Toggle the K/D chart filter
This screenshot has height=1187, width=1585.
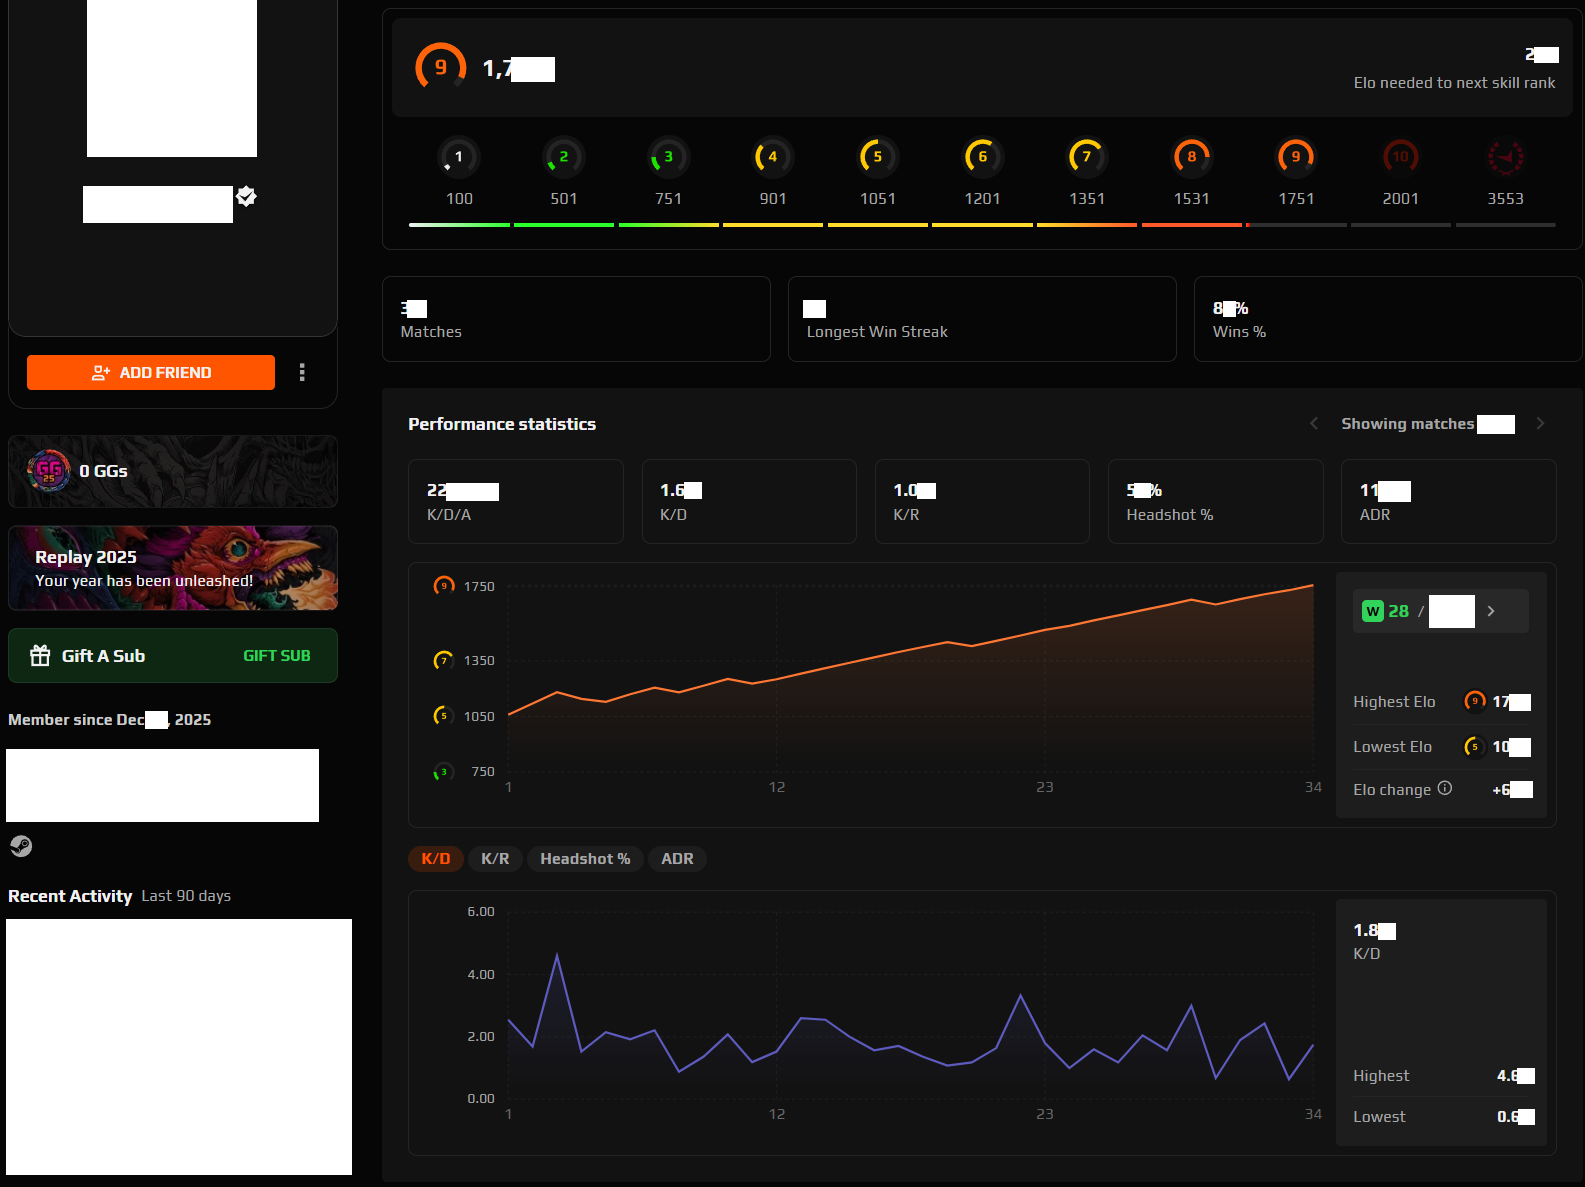click(435, 859)
